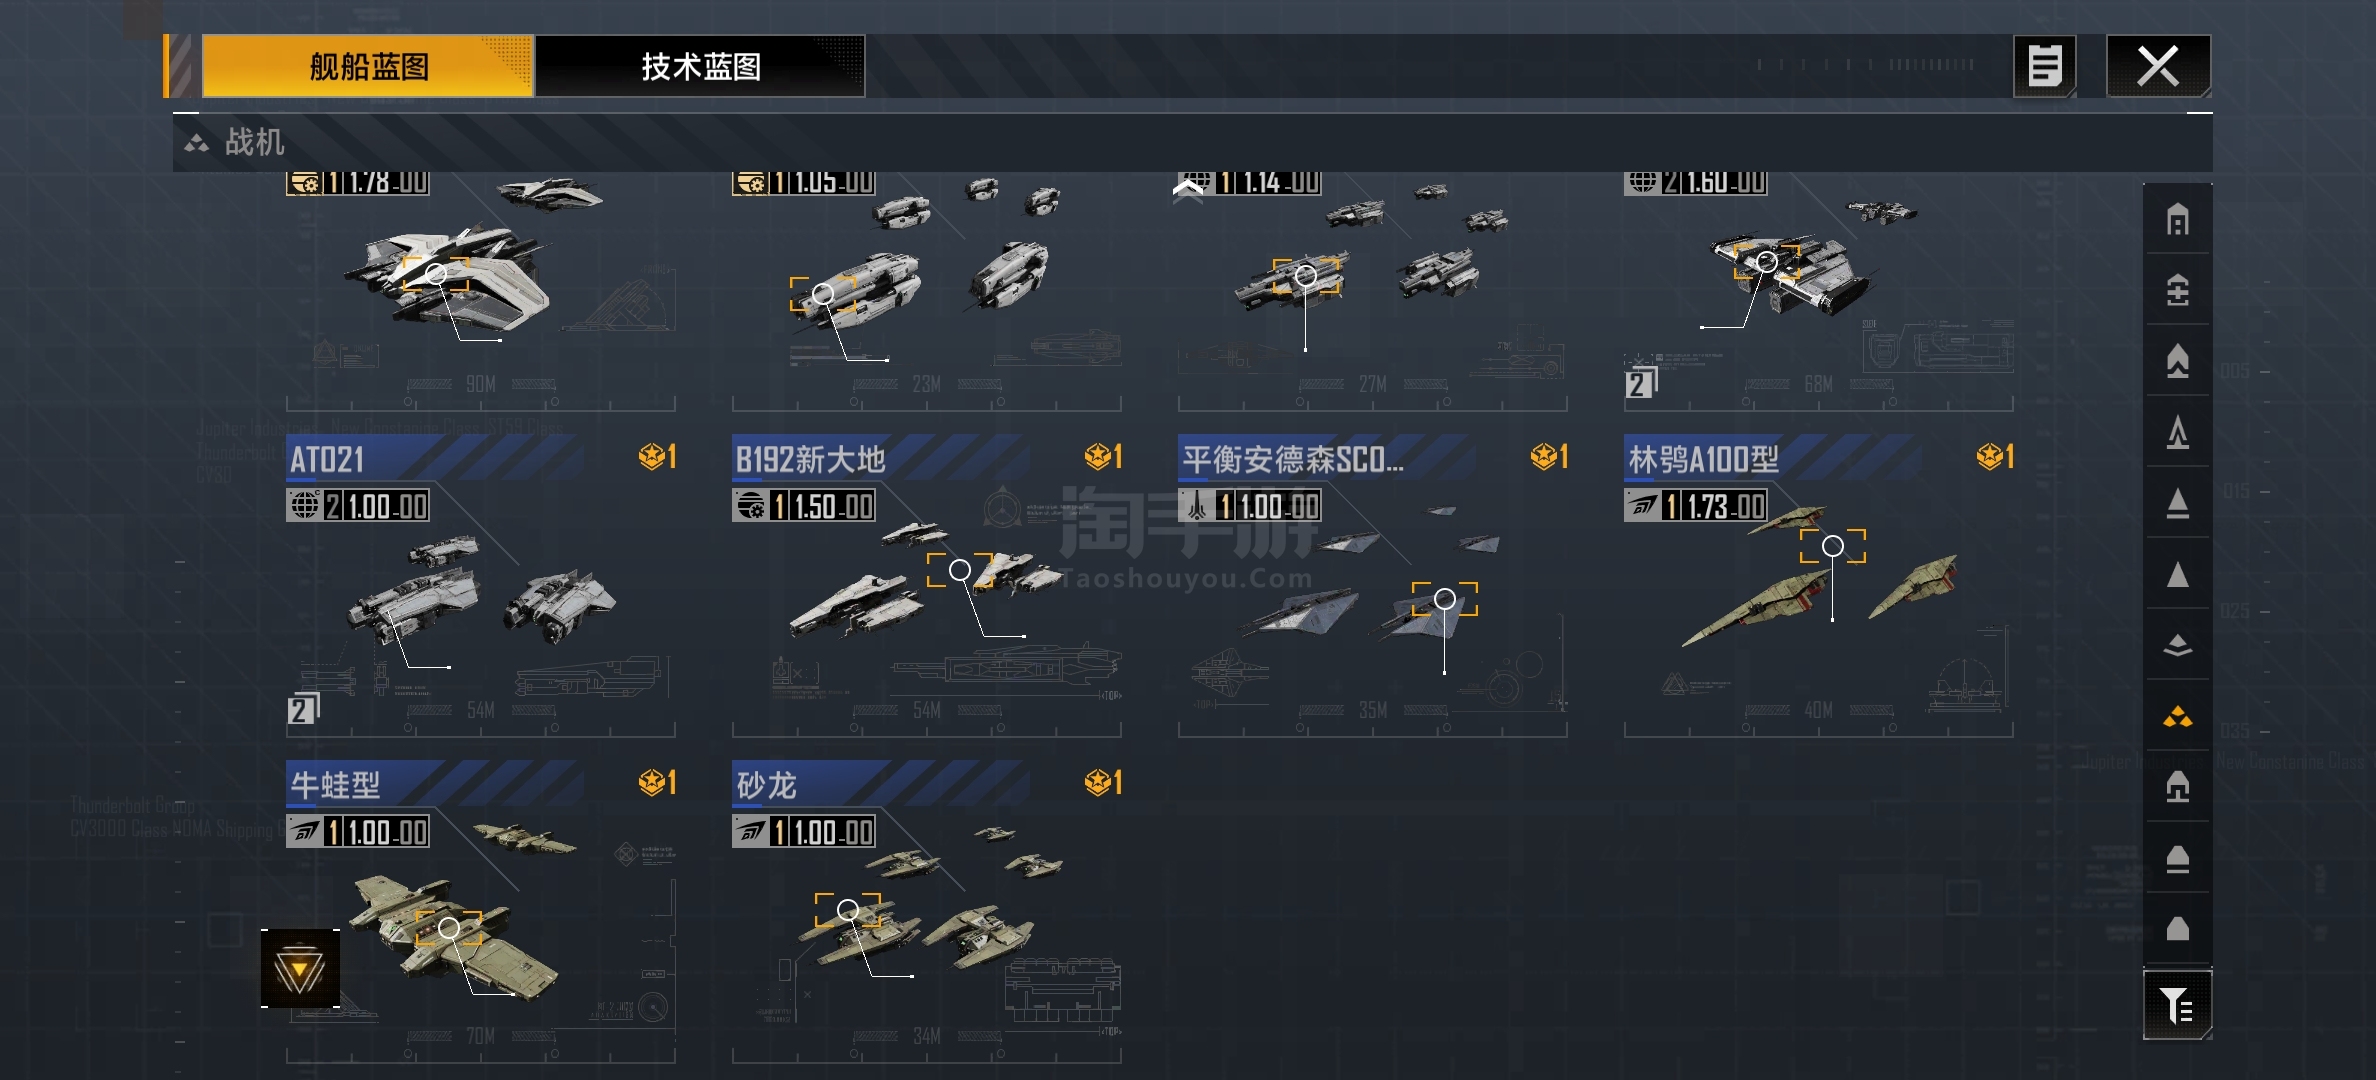Image resolution: width=2376 pixels, height=1080 pixels.
Task: Click the orange inverted-triangle emblem button
Action: [300, 968]
